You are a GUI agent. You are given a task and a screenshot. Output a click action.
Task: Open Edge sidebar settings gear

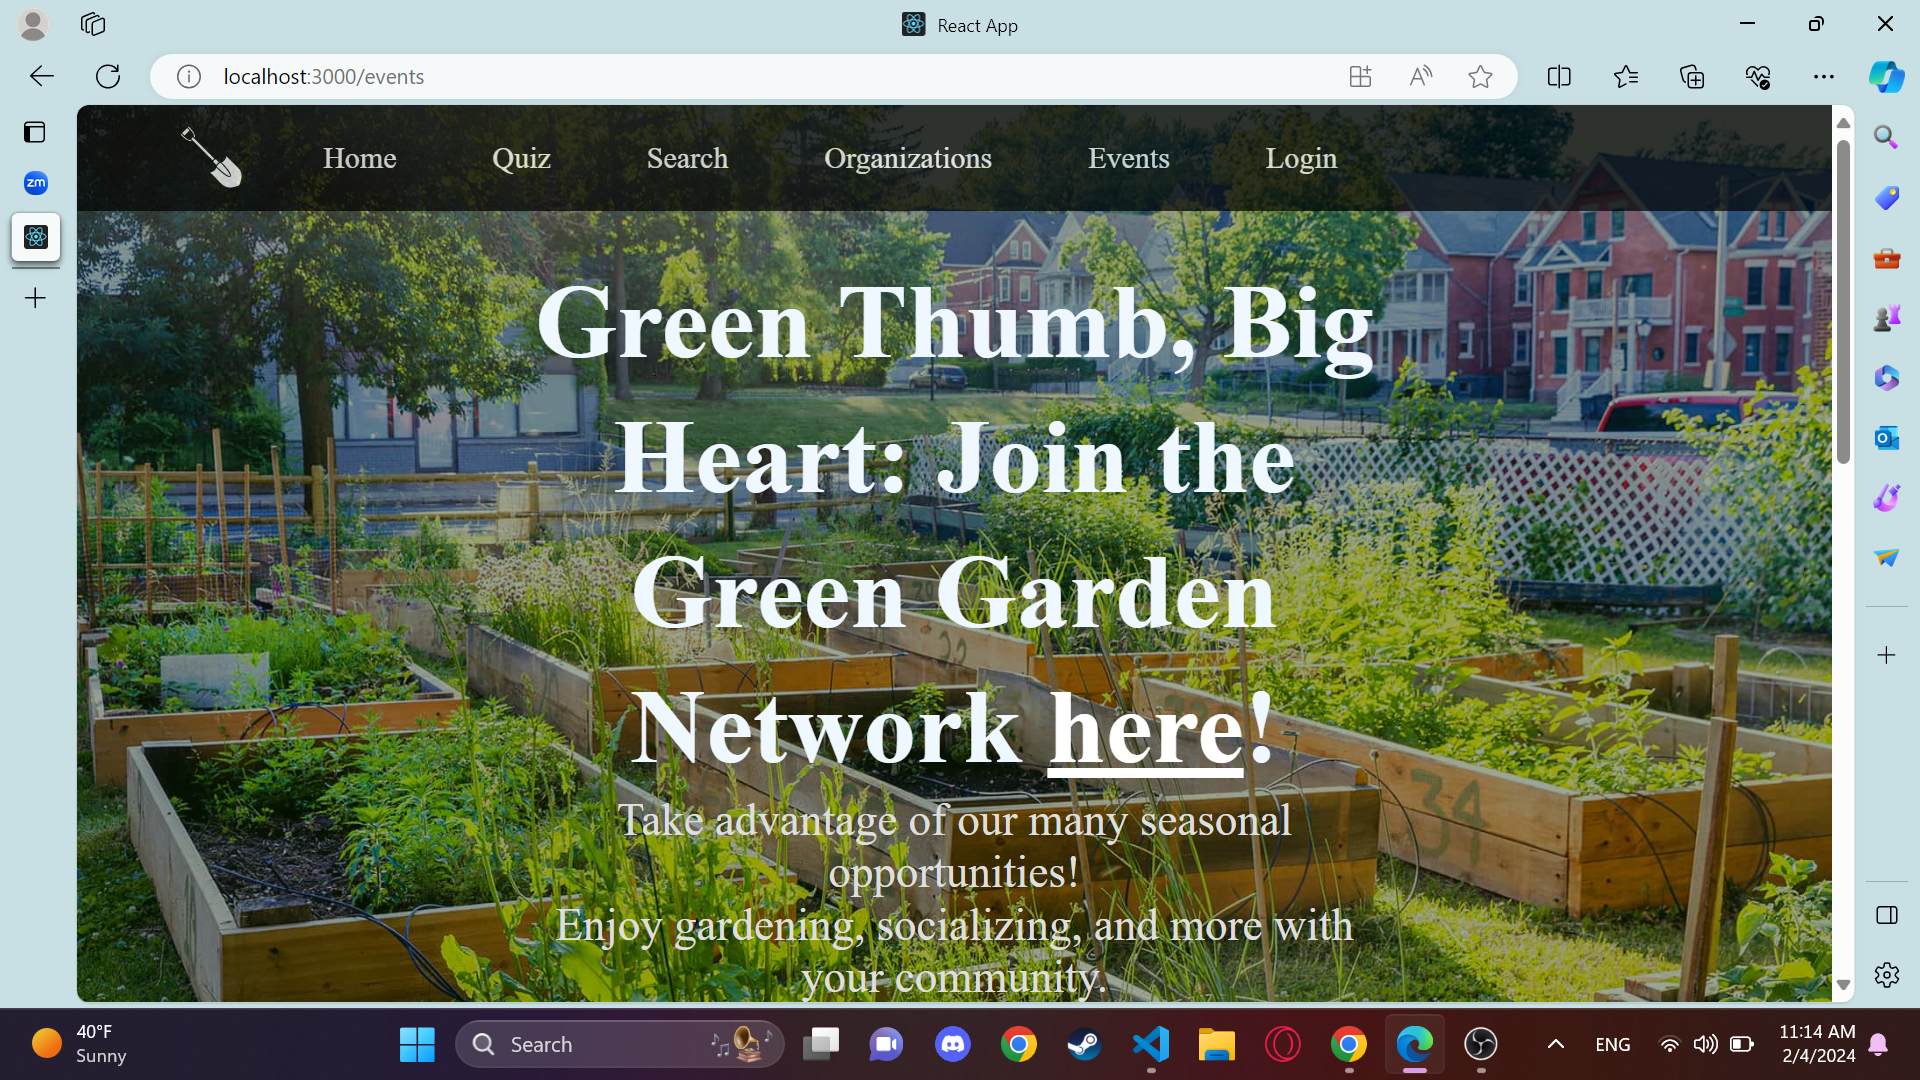tap(1886, 975)
